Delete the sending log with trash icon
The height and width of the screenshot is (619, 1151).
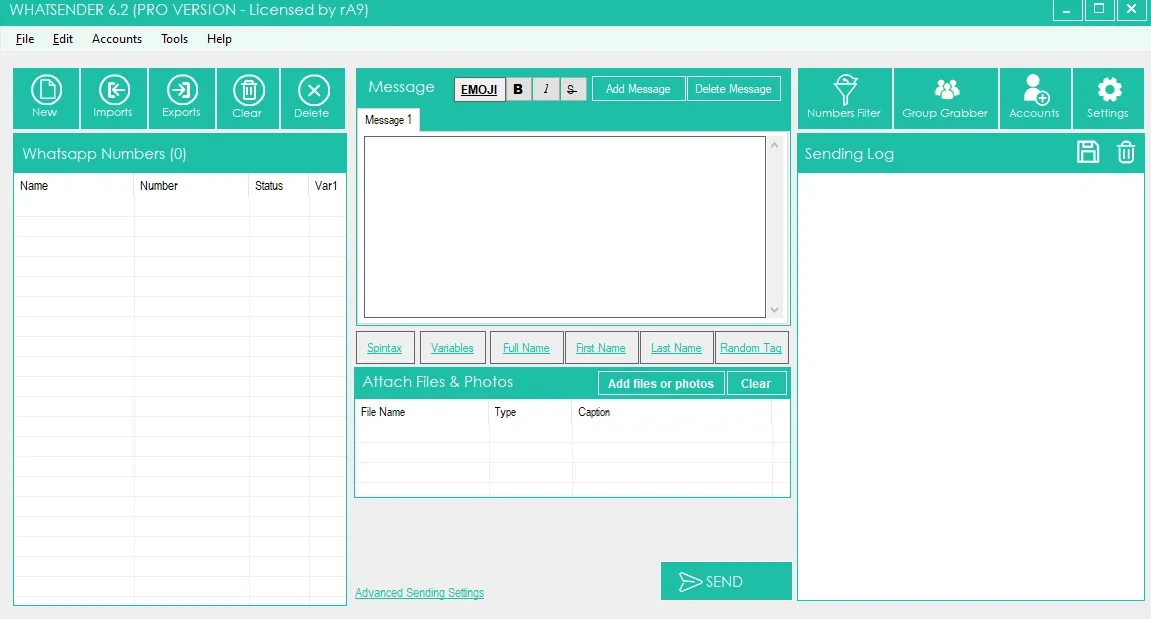click(x=1126, y=153)
